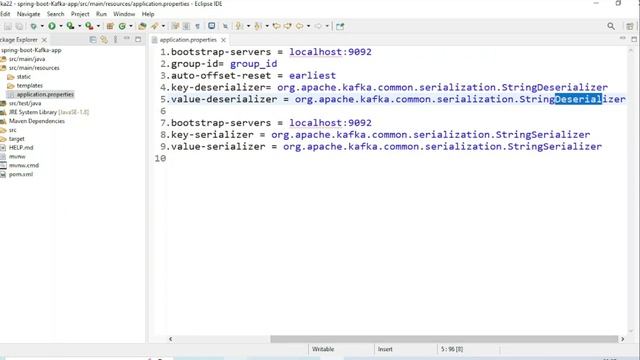Click the 'Writable' status bar entry
The width and height of the screenshot is (640, 360).
[323, 349]
